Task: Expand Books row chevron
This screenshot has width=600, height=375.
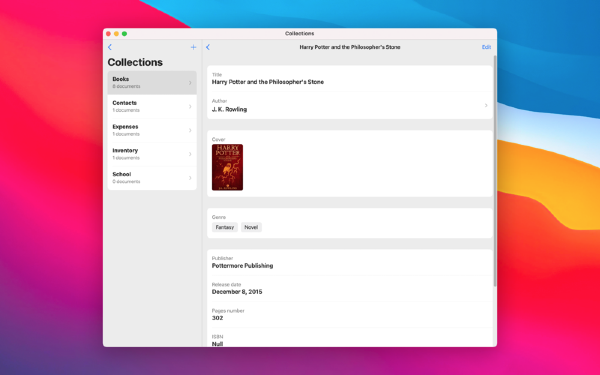Action: click(x=190, y=83)
